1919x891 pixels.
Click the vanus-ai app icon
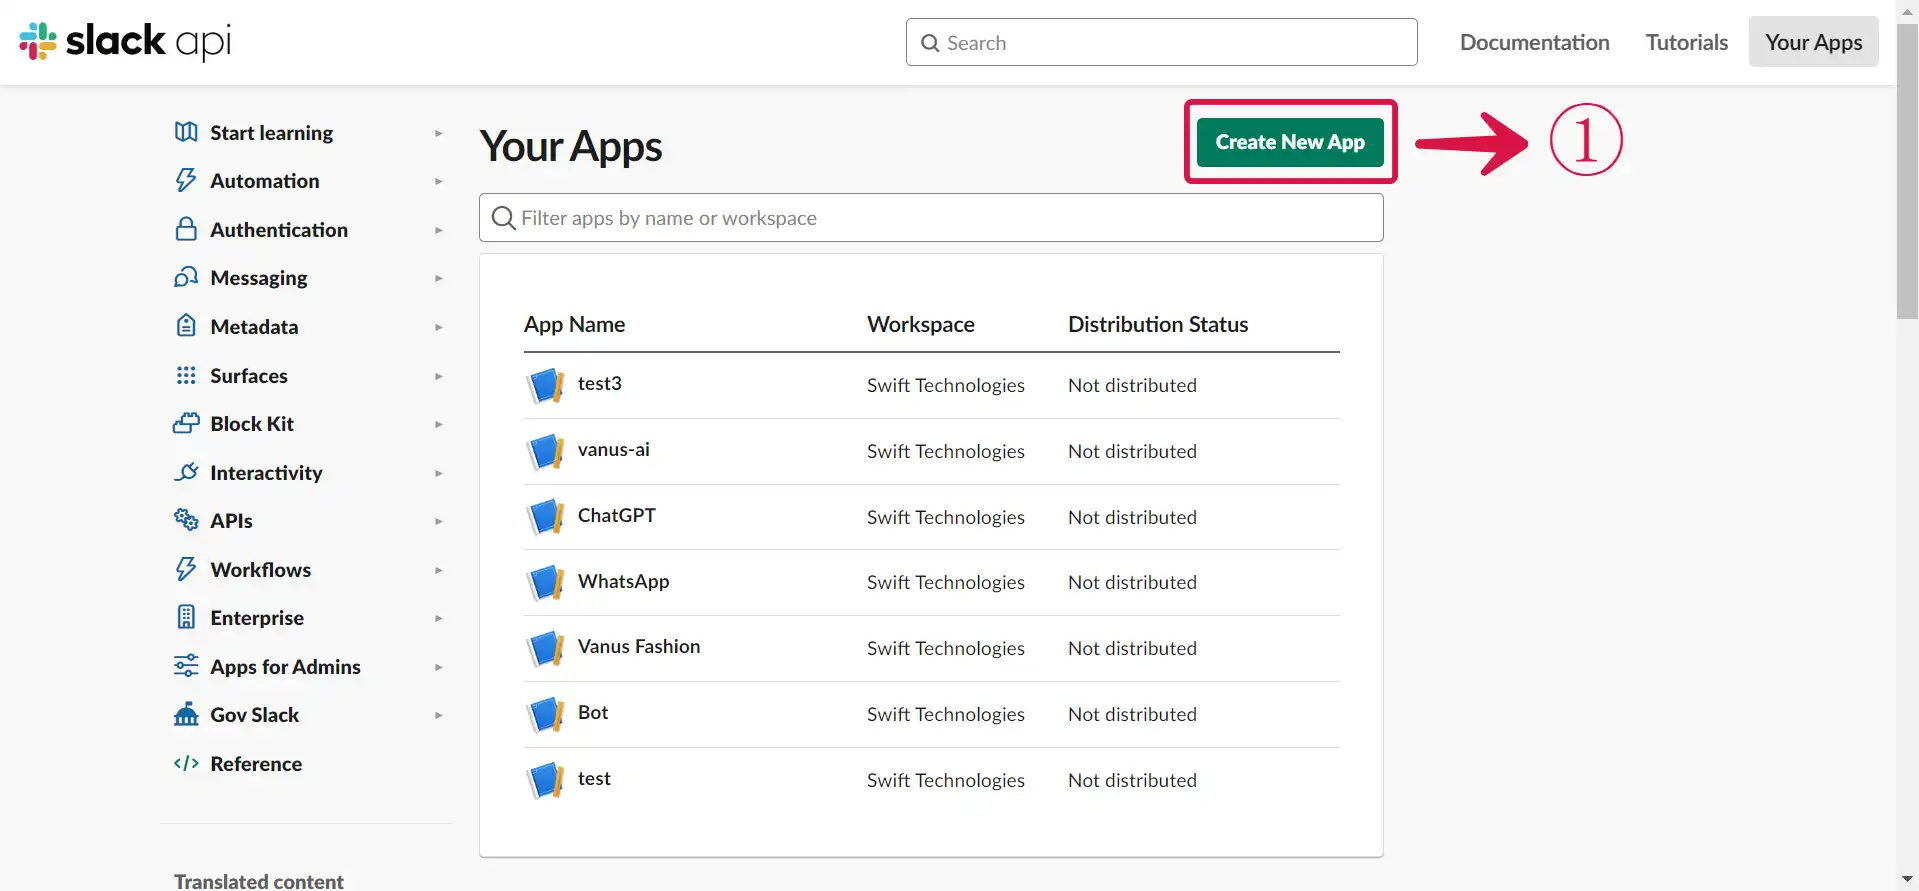(x=546, y=451)
